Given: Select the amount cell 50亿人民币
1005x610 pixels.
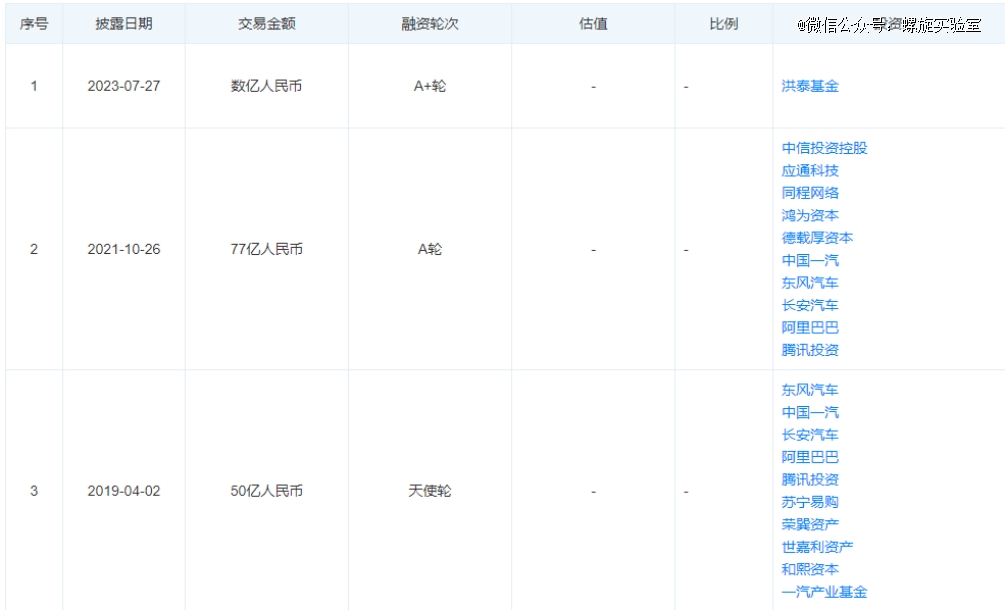Looking at the screenshot, I should coord(267,491).
